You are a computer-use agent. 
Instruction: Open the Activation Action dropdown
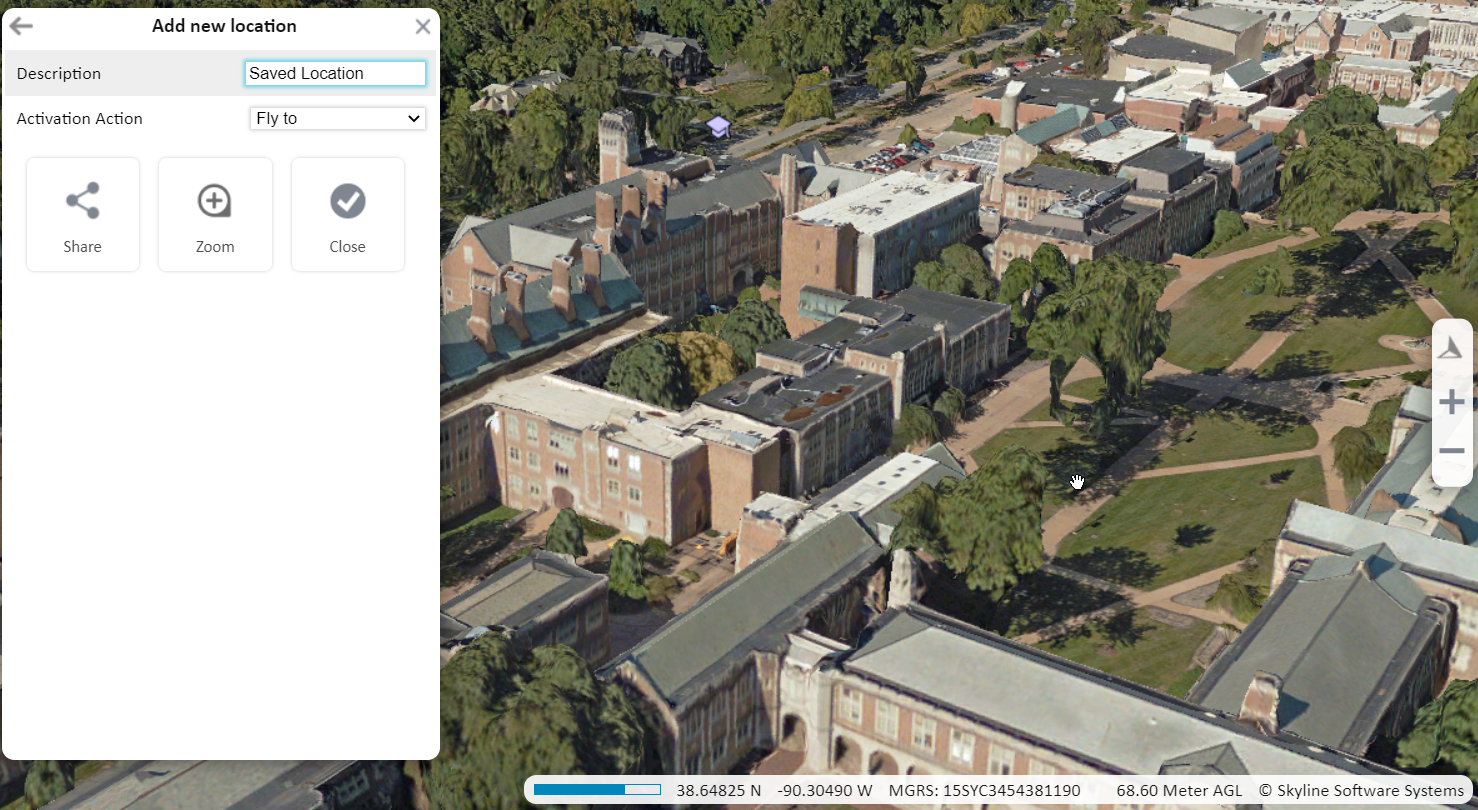pos(338,118)
